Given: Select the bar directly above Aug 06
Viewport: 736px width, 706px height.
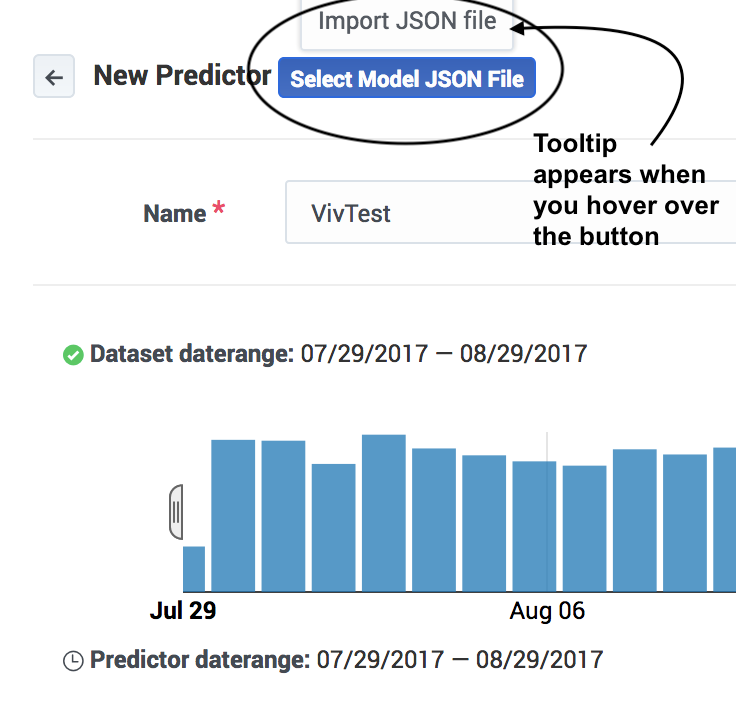Looking at the screenshot, I should tap(534, 526).
